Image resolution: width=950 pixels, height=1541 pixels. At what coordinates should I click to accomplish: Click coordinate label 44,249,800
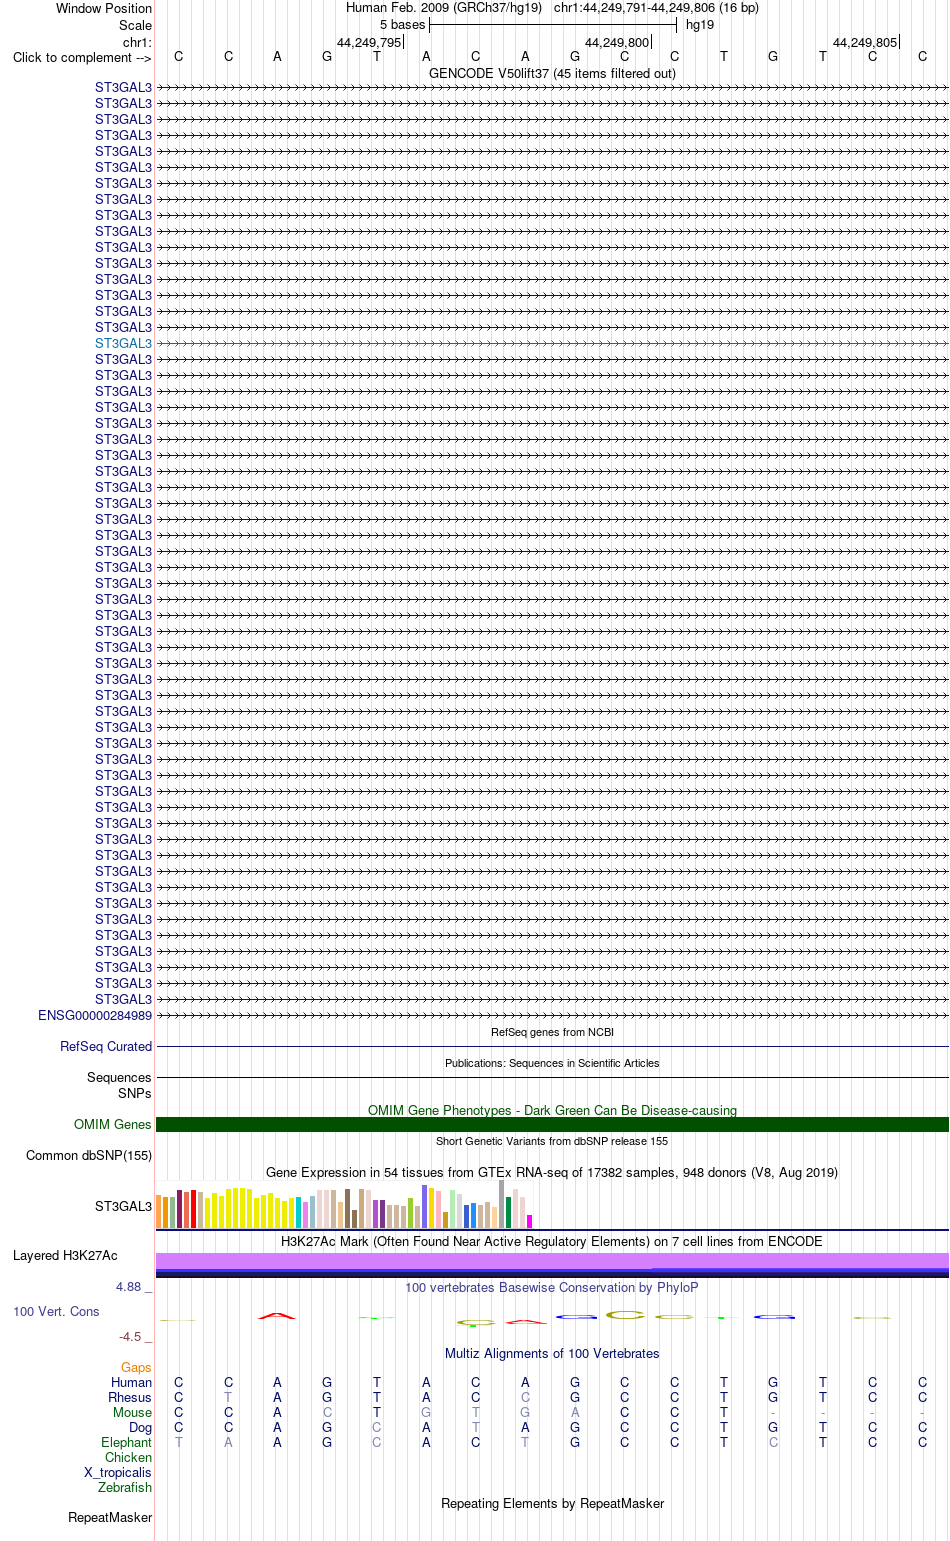[x=617, y=43]
